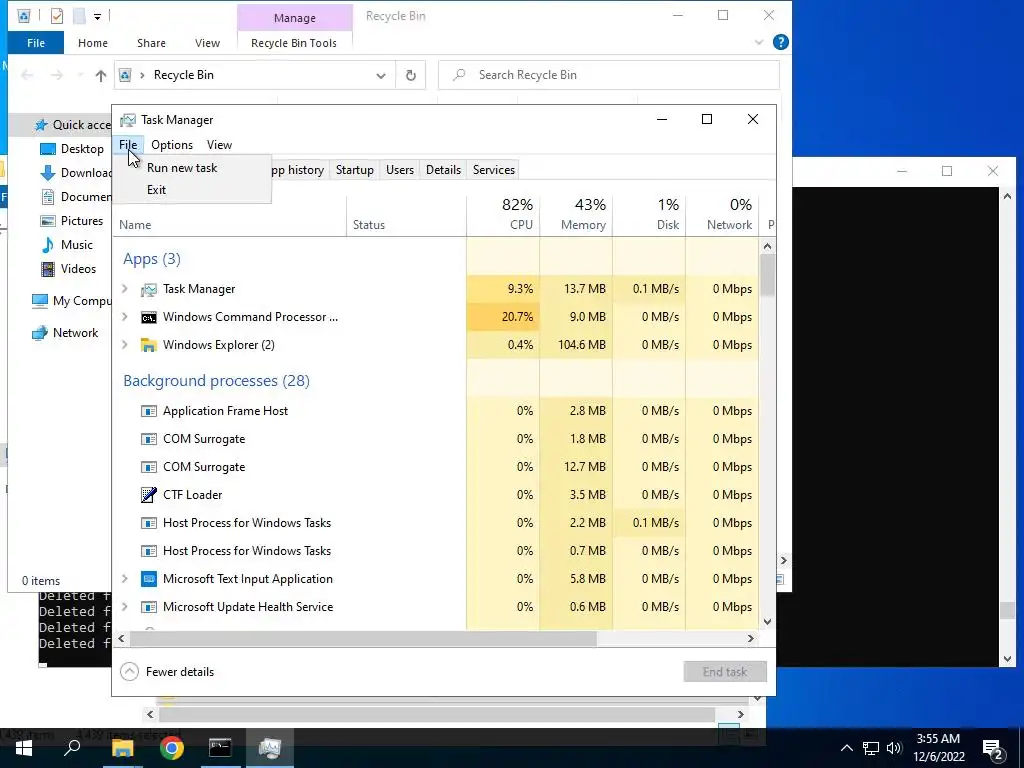The image size is (1024, 768).
Task: Click Task Manager horizontal scrollbar right arrow
Action: pyautogui.click(x=750, y=639)
